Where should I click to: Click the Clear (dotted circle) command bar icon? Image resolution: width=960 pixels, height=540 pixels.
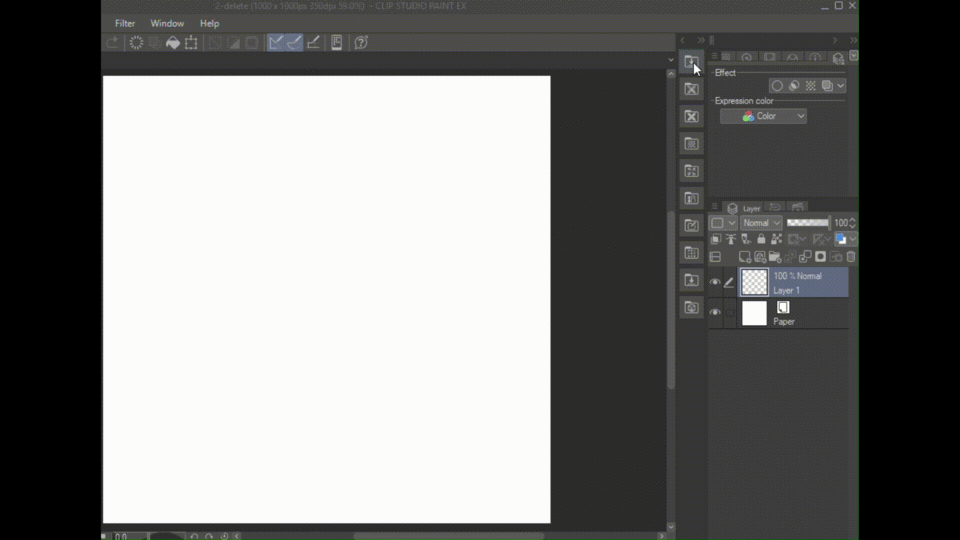pyautogui.click(x=136, y=43)
